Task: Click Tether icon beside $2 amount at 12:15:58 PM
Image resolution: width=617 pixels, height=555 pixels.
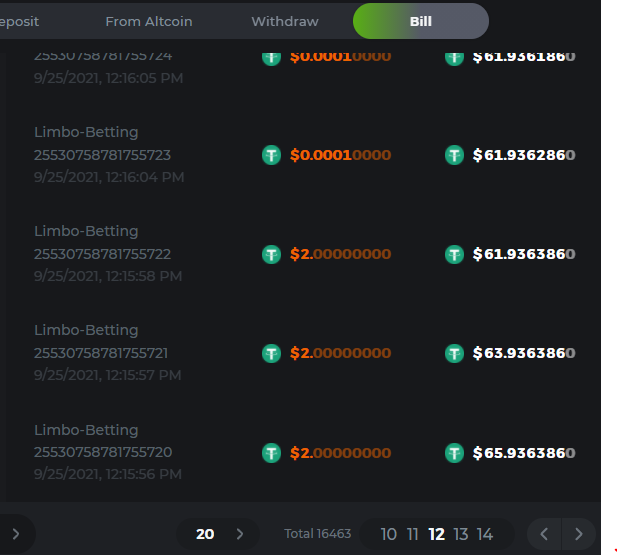Action: (x=271, y=255)
